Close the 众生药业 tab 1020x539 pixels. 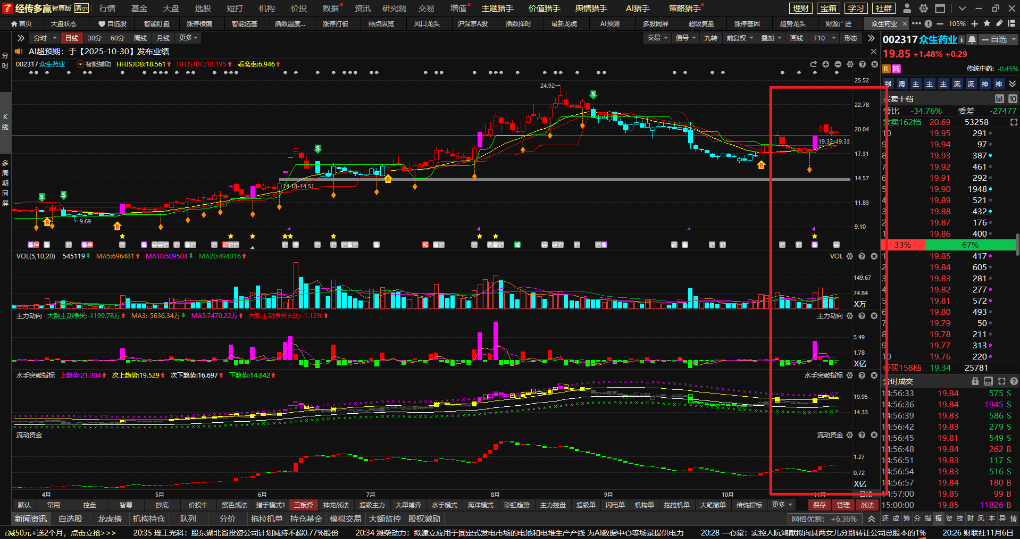click(x=906, y=22)
